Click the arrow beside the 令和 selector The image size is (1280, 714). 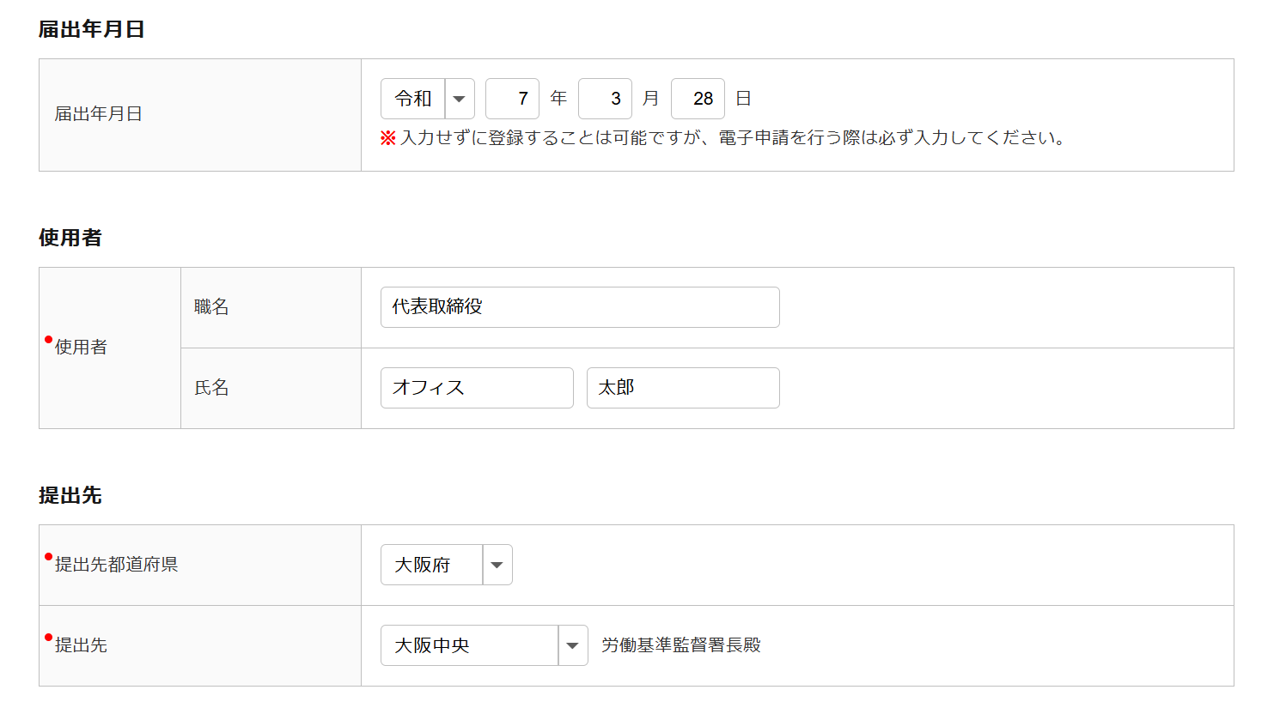click(460, 99)
